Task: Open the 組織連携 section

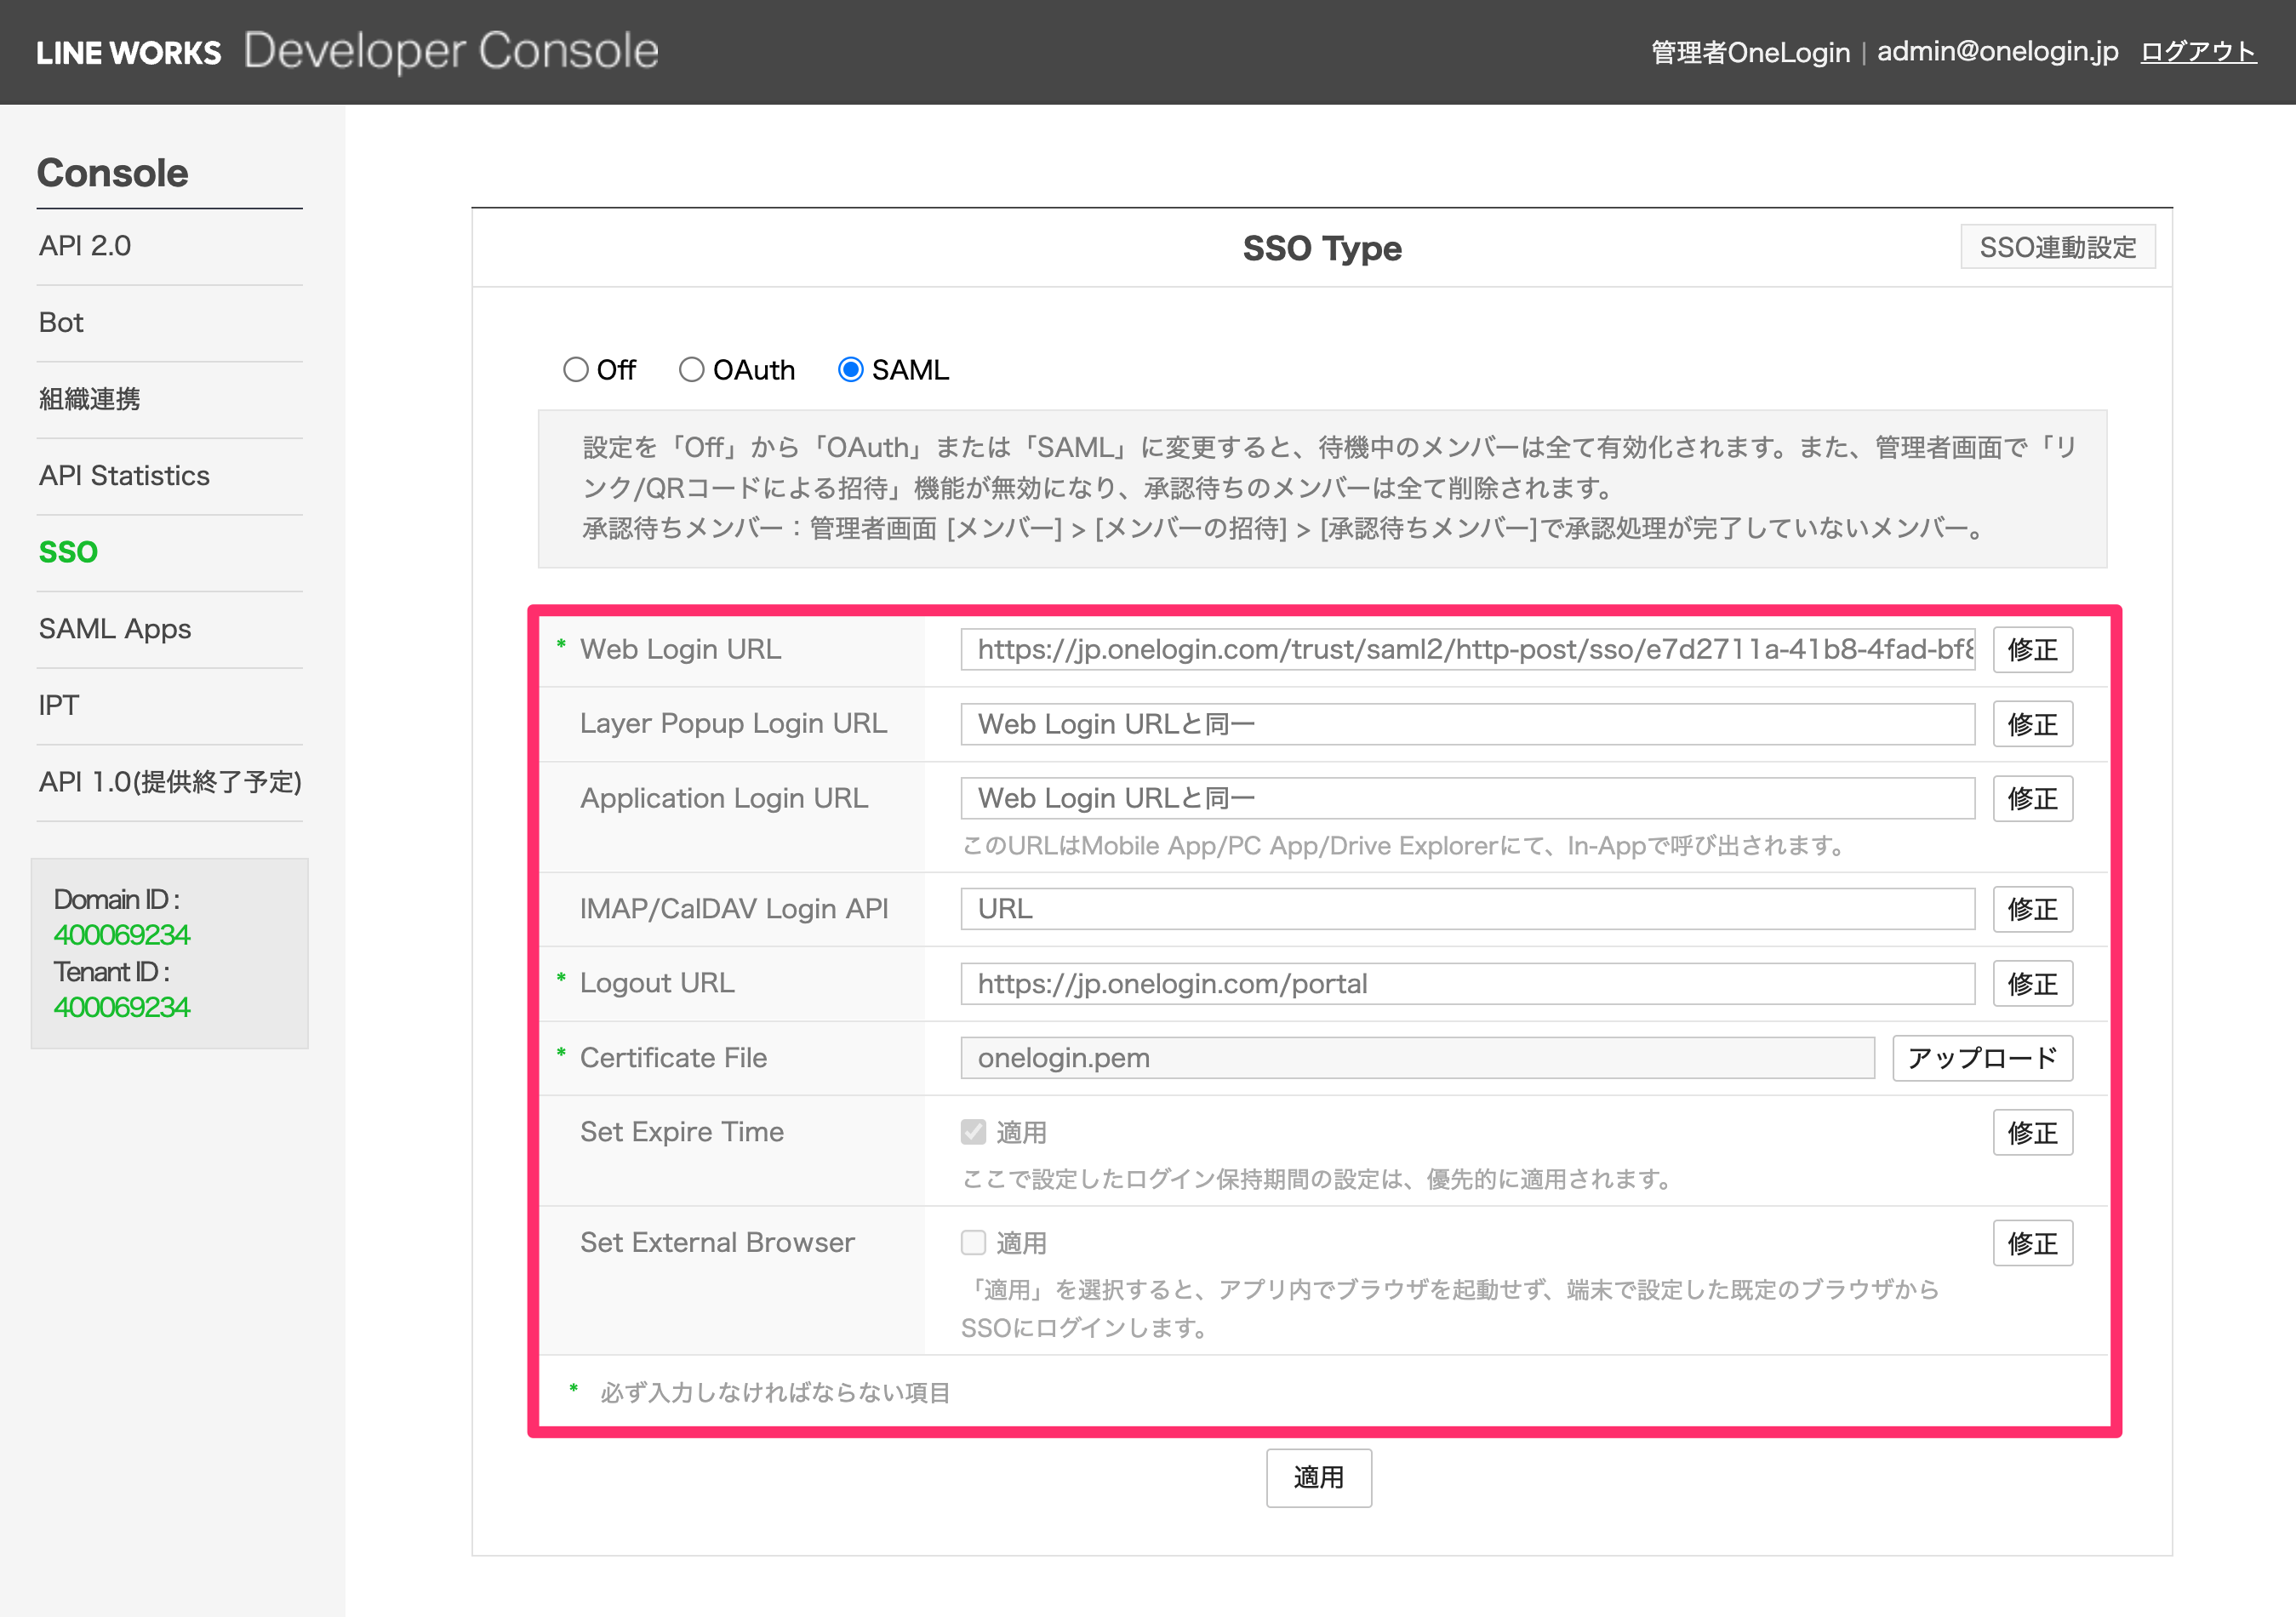Action: click(x=89, y=399)
